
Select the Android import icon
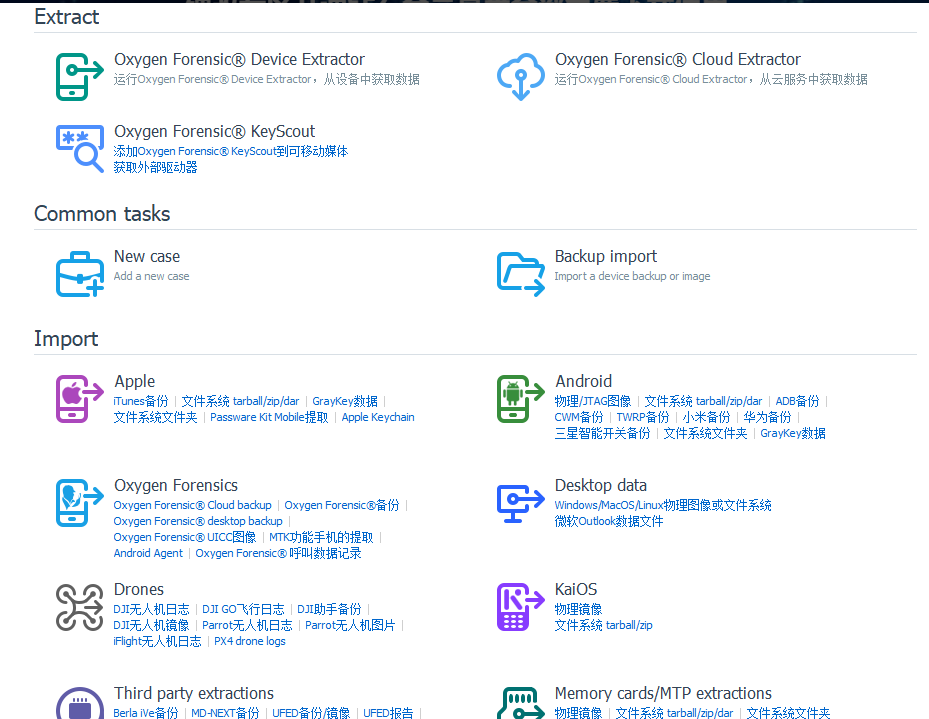pyautogui.click(x=520, y=398)
